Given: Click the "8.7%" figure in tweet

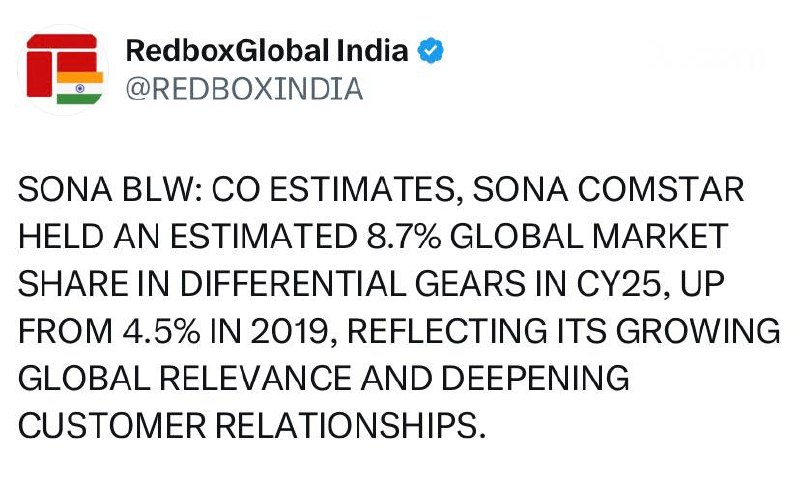Looking at the screenshot, I should point(392,239).
